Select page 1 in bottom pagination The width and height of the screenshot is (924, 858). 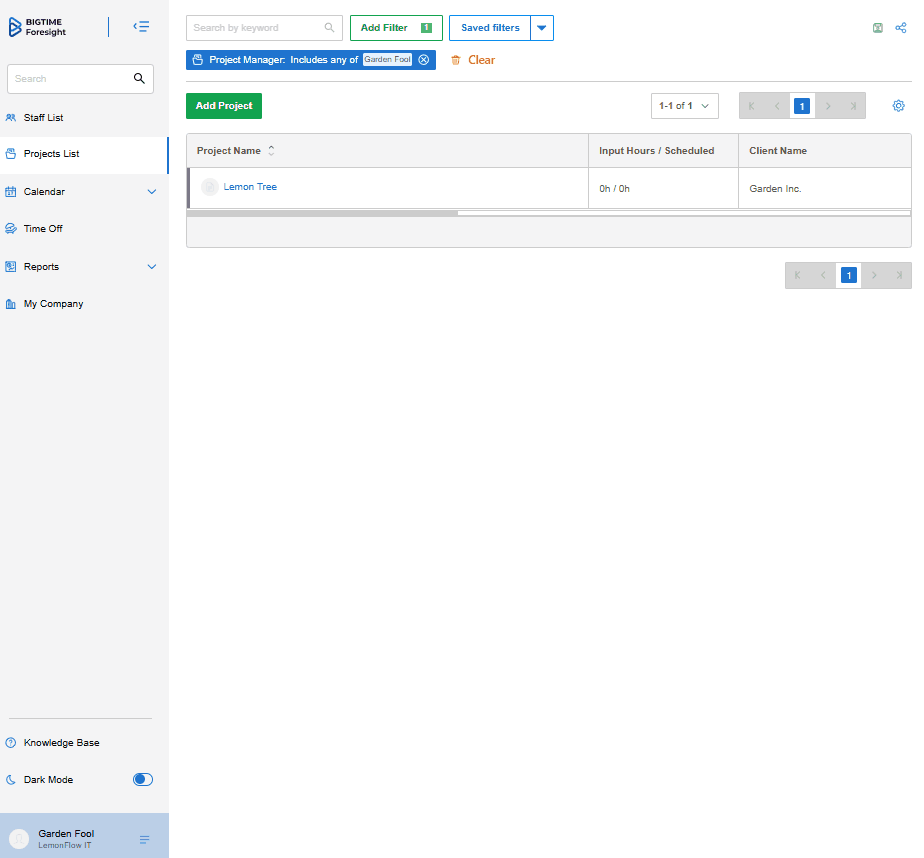[x=849, y=275]
